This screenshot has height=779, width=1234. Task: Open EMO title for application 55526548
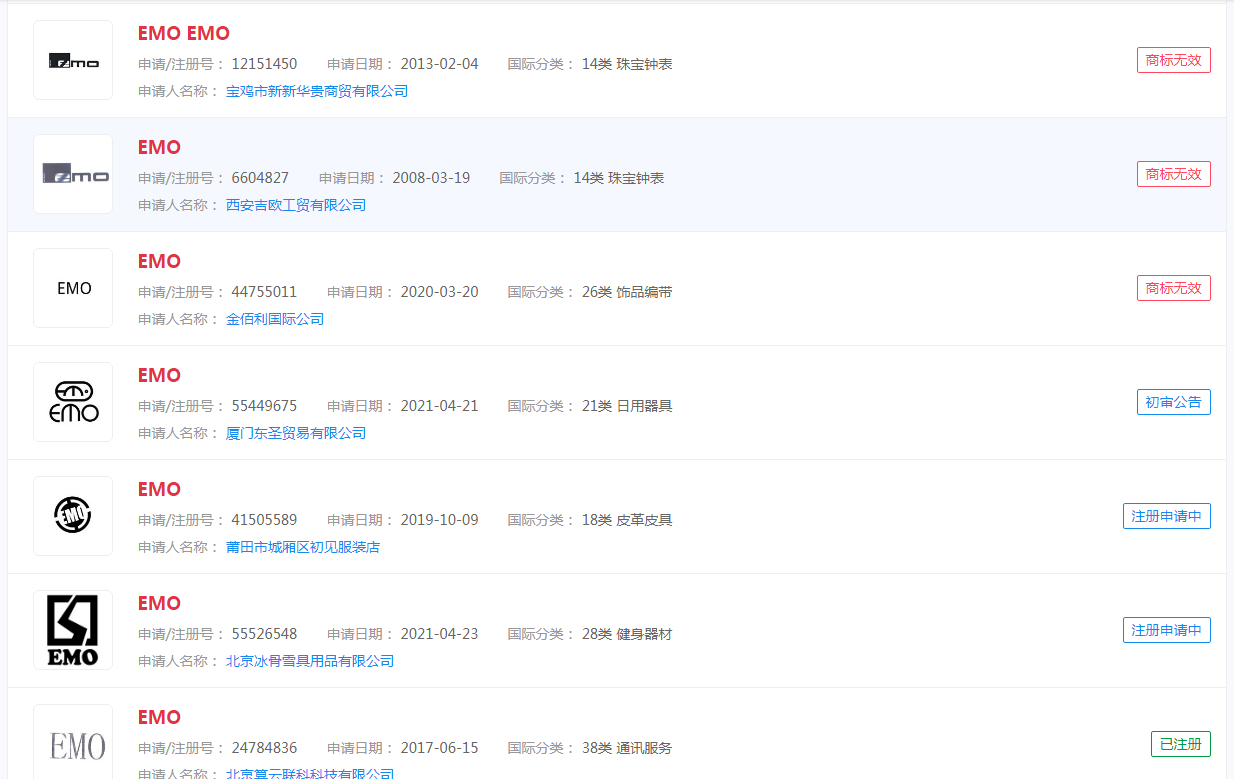pos(160,604)
